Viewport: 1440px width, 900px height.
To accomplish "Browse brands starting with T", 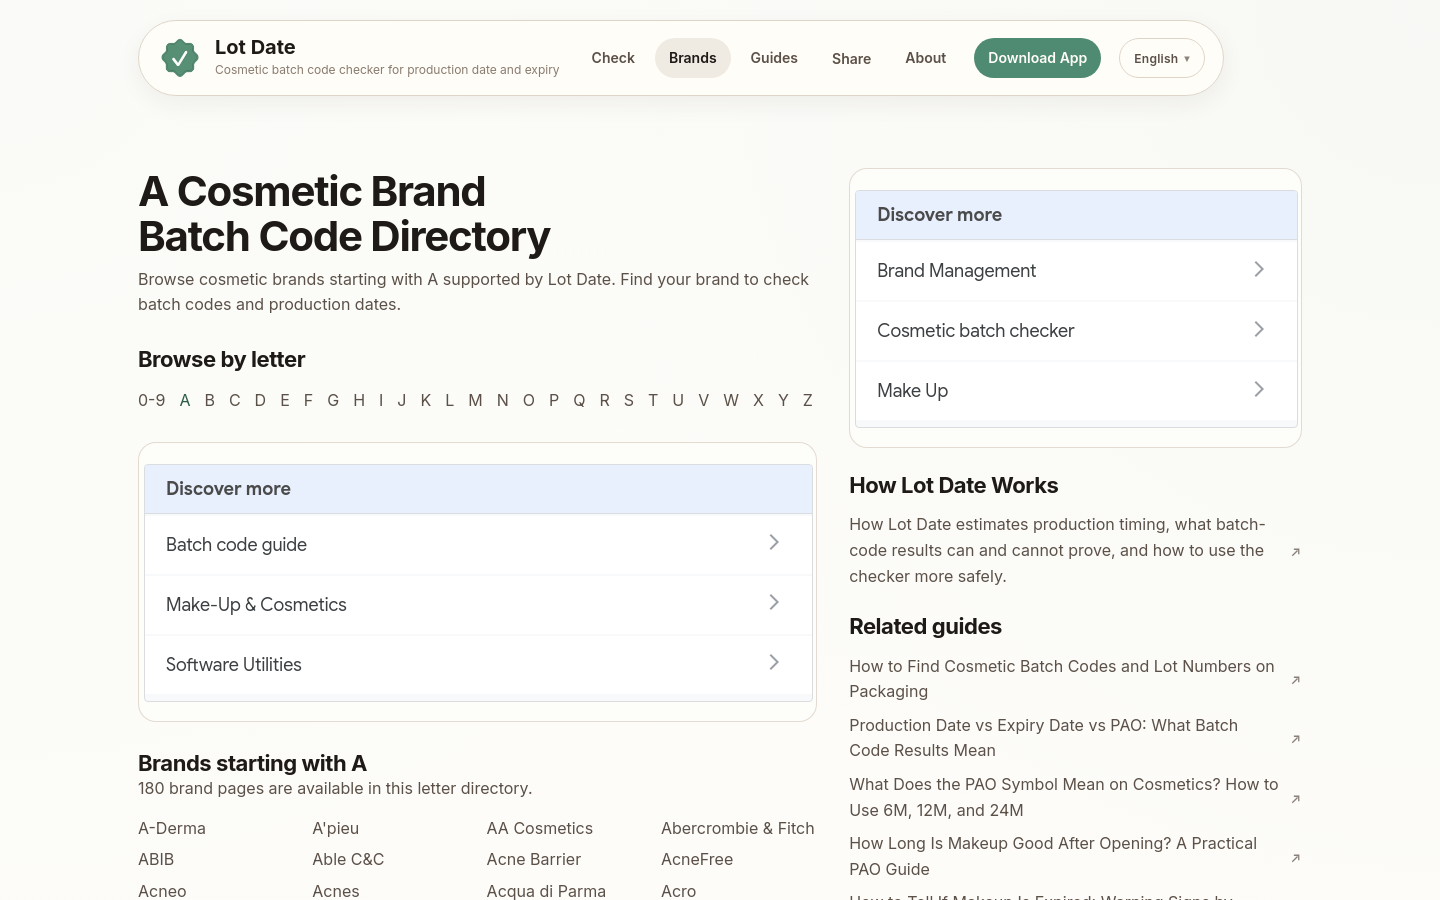I will 653,400.
